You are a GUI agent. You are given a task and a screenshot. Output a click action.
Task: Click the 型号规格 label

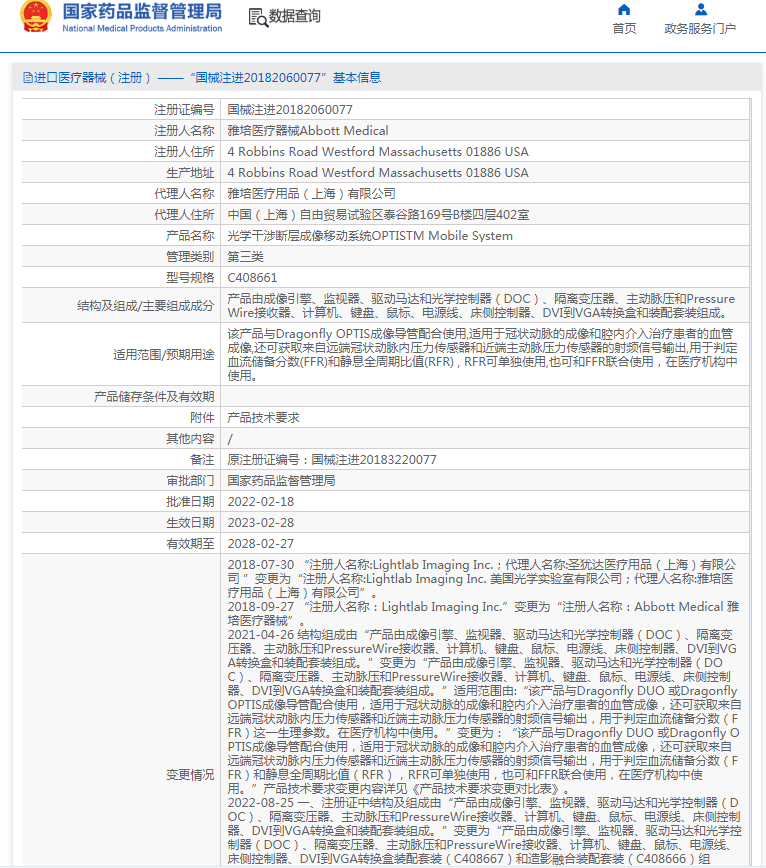[190, 278]
